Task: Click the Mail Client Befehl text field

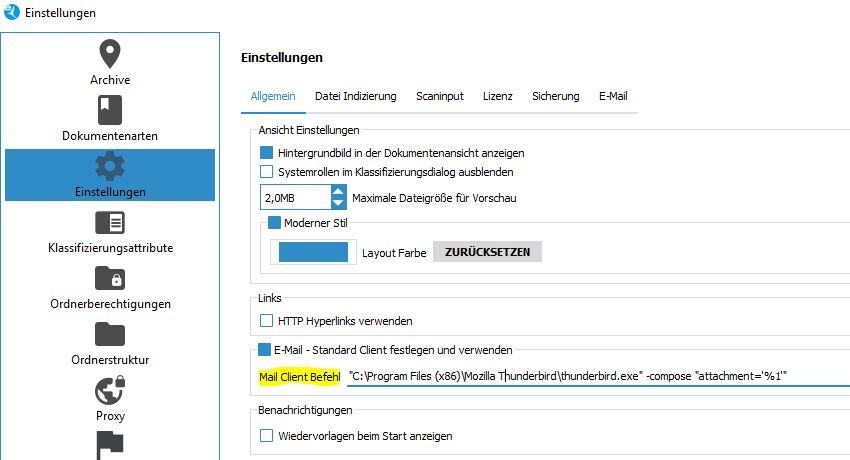Action: [595, 376]
